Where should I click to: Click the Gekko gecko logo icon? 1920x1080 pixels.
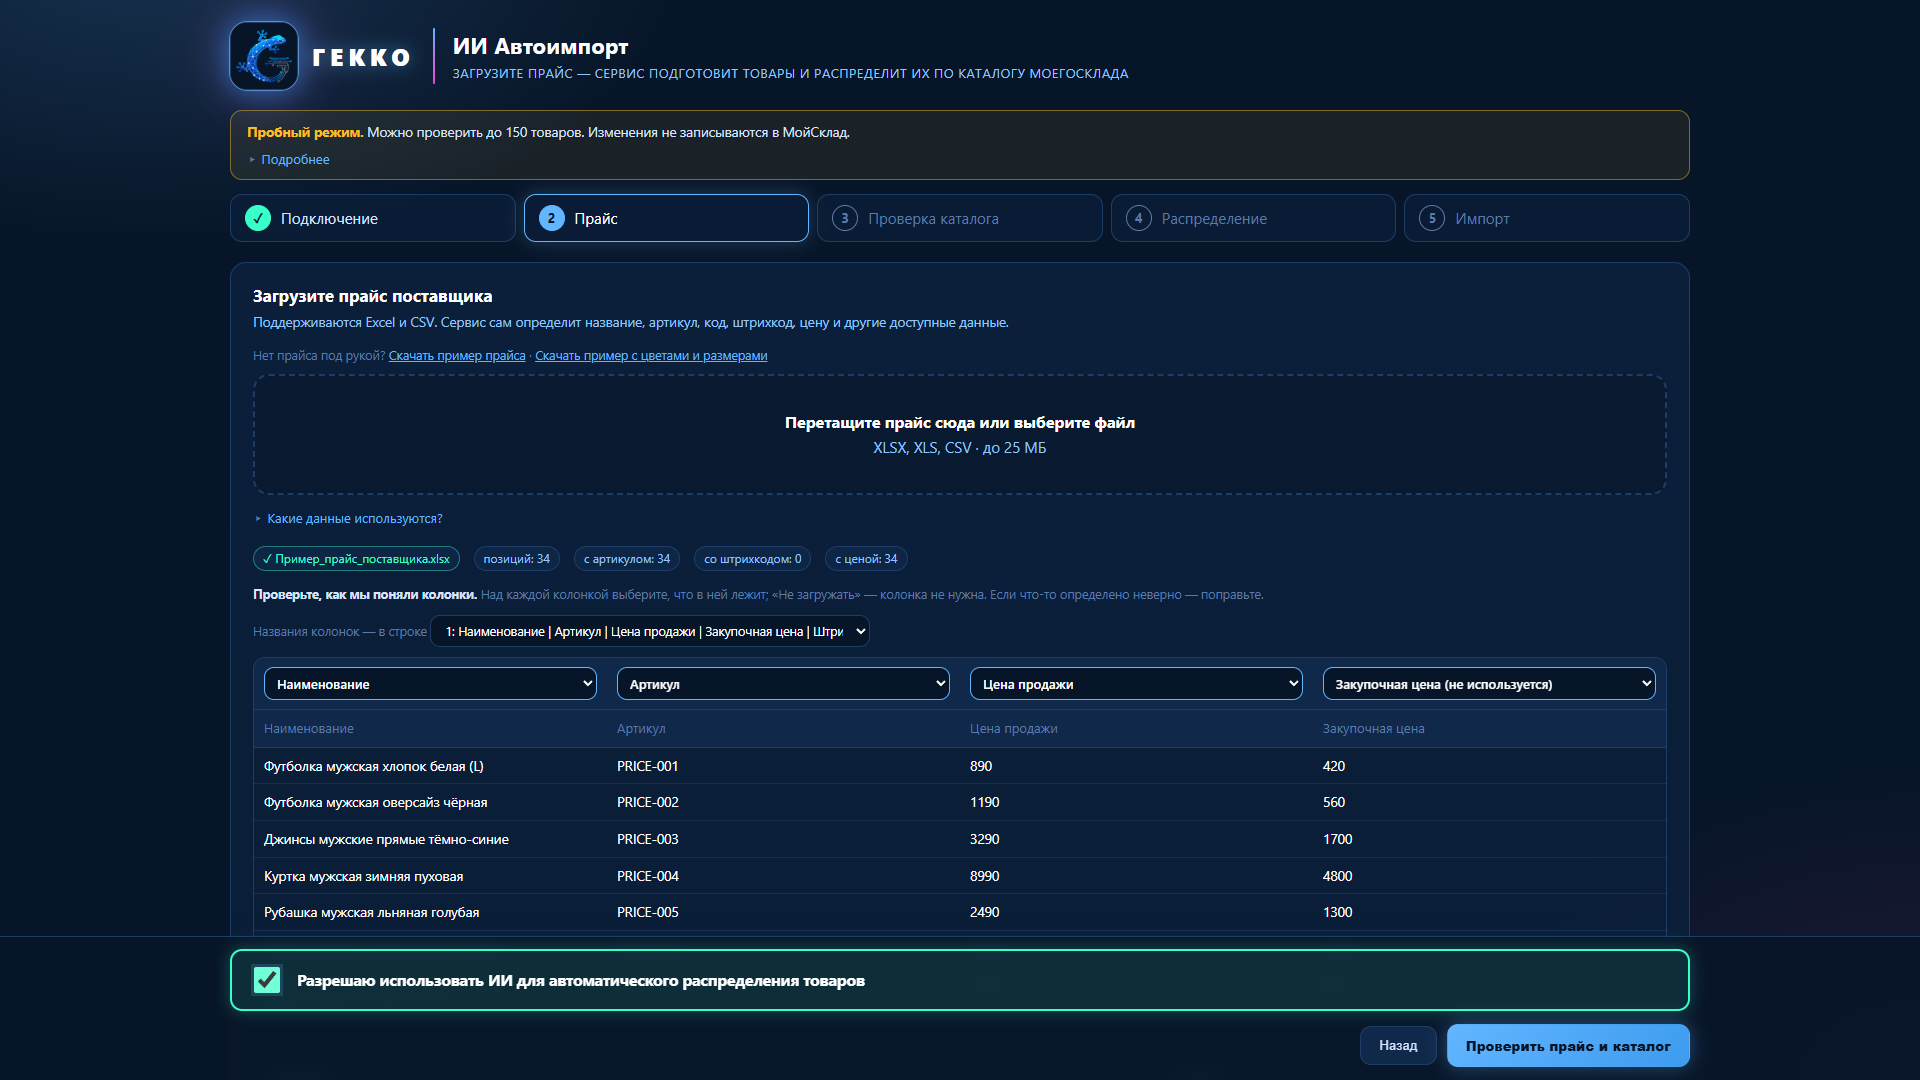click(x=264, y=56)
